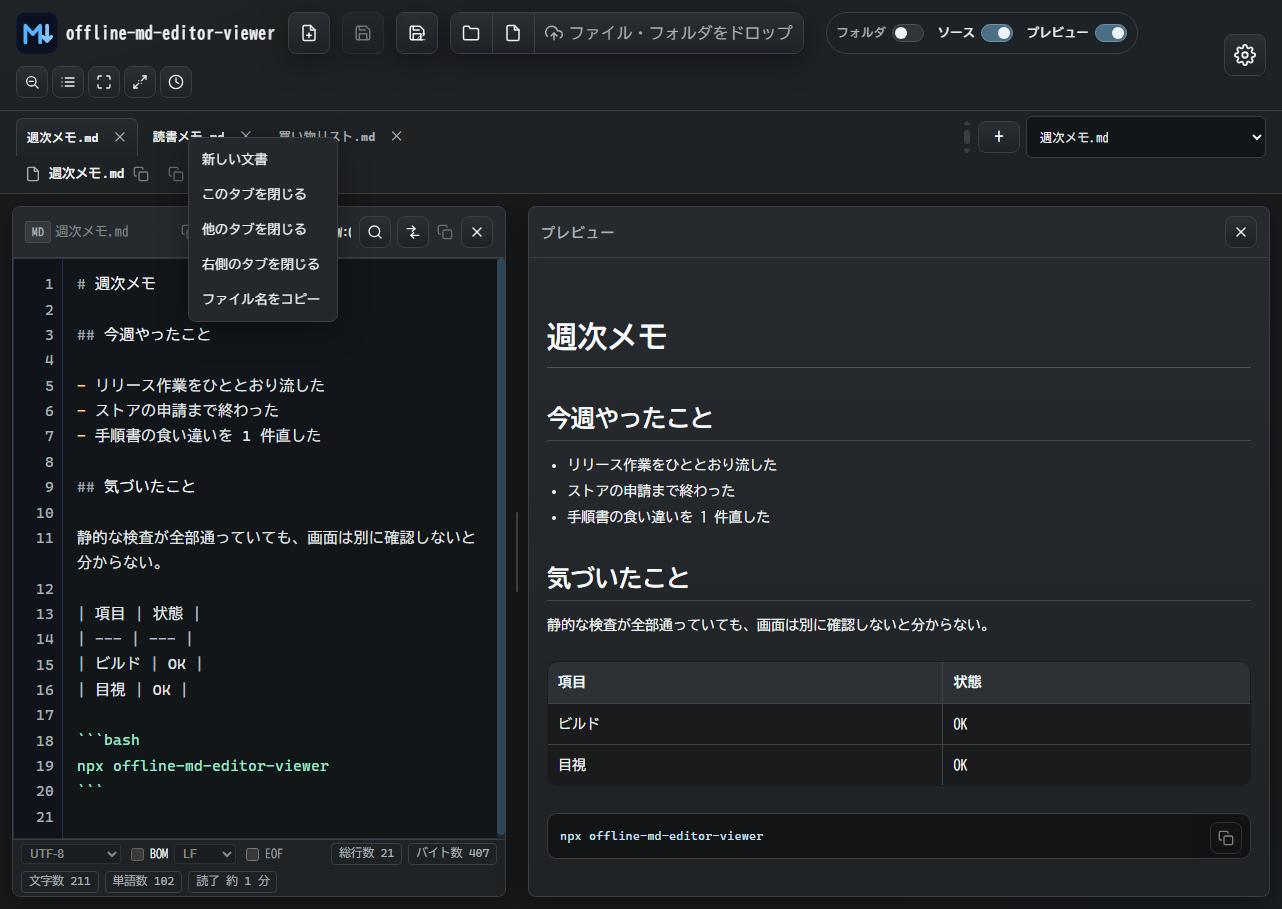Check the BOM checkbox
The image size is (1282, 909).
click(x=138, y=854)
